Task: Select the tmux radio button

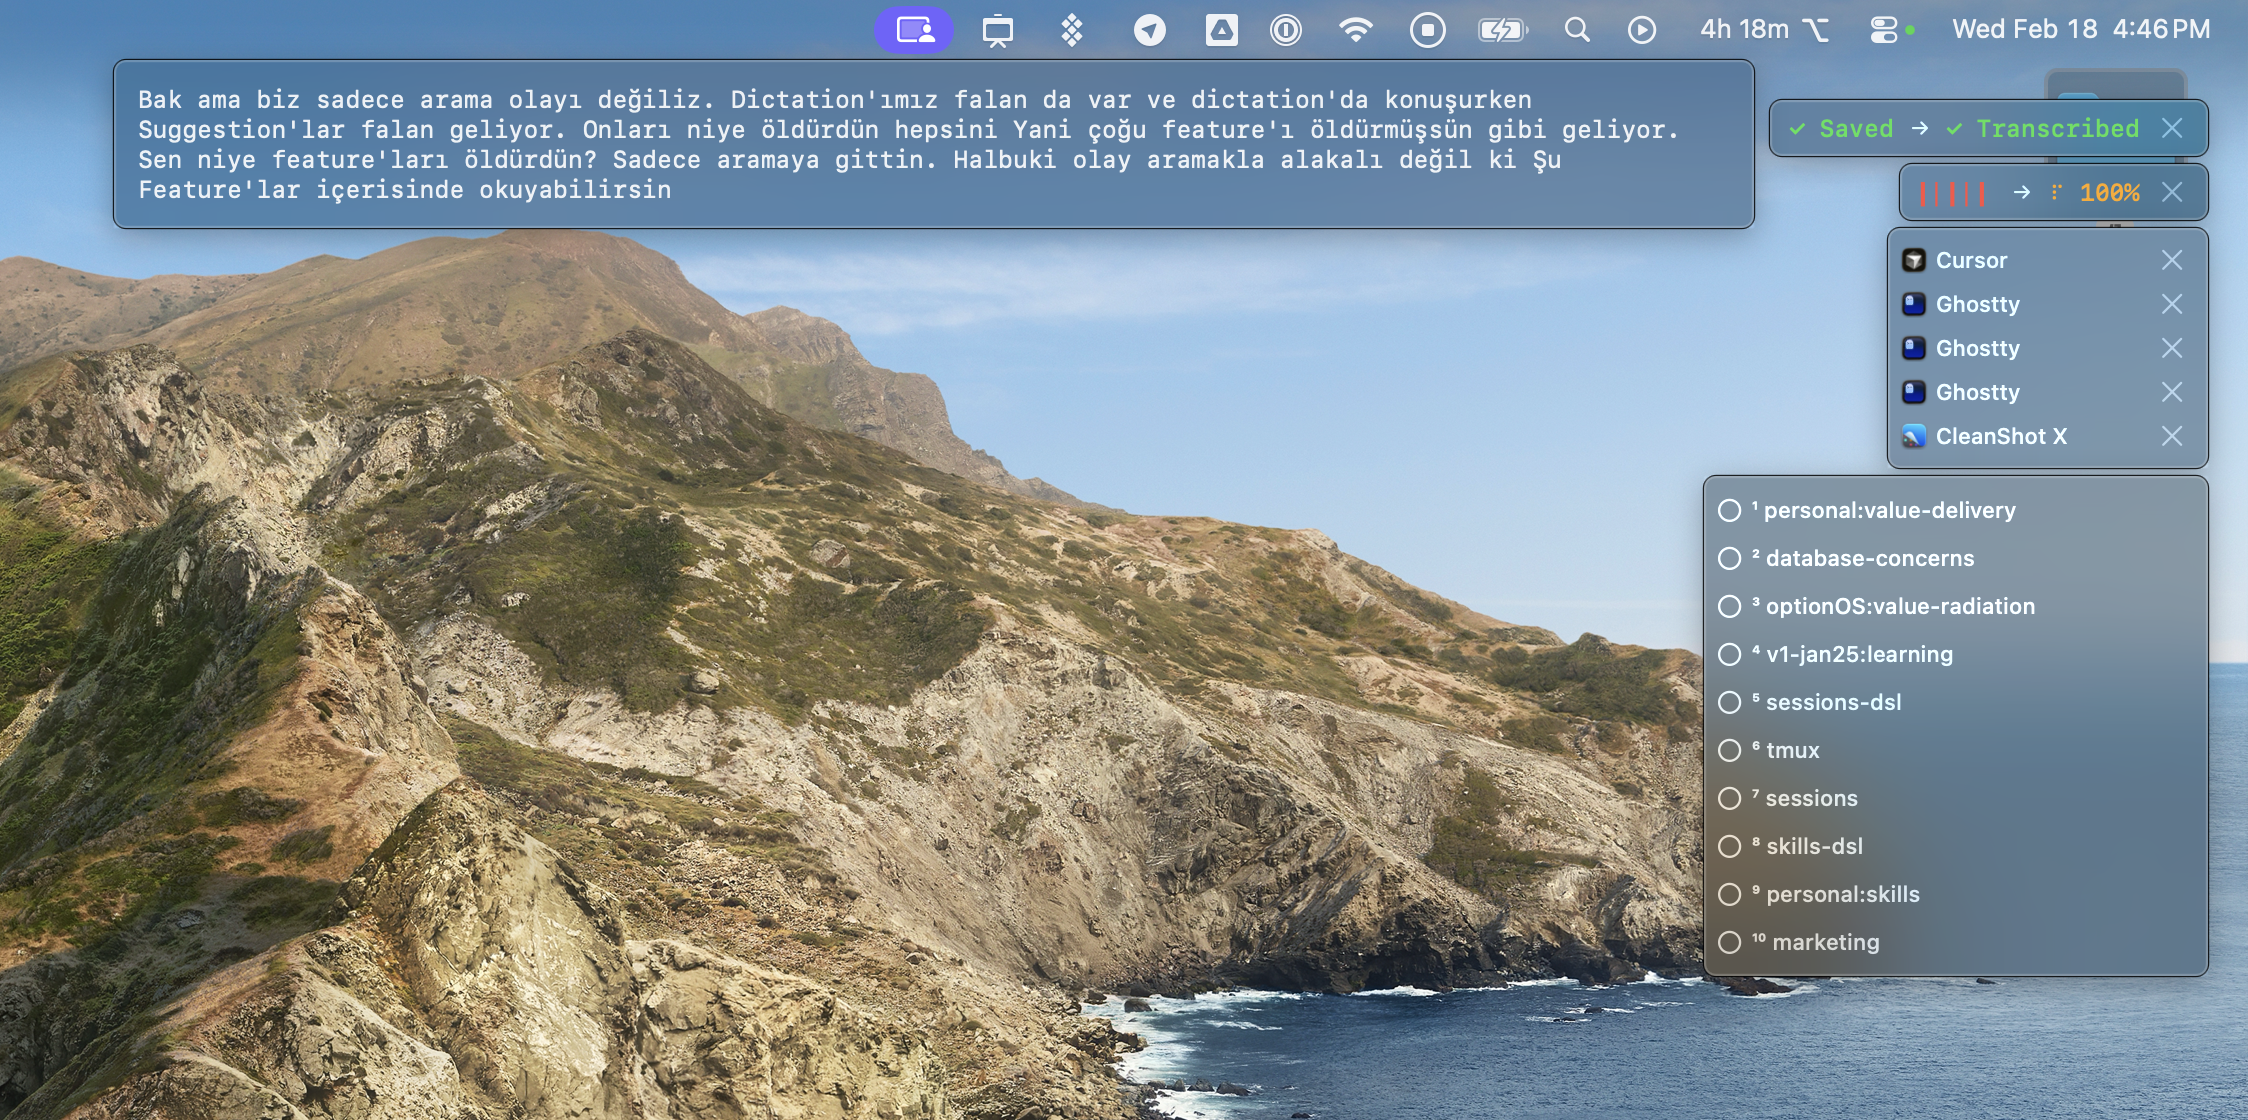Action: pyautogui.click(x=1730, y=751)
